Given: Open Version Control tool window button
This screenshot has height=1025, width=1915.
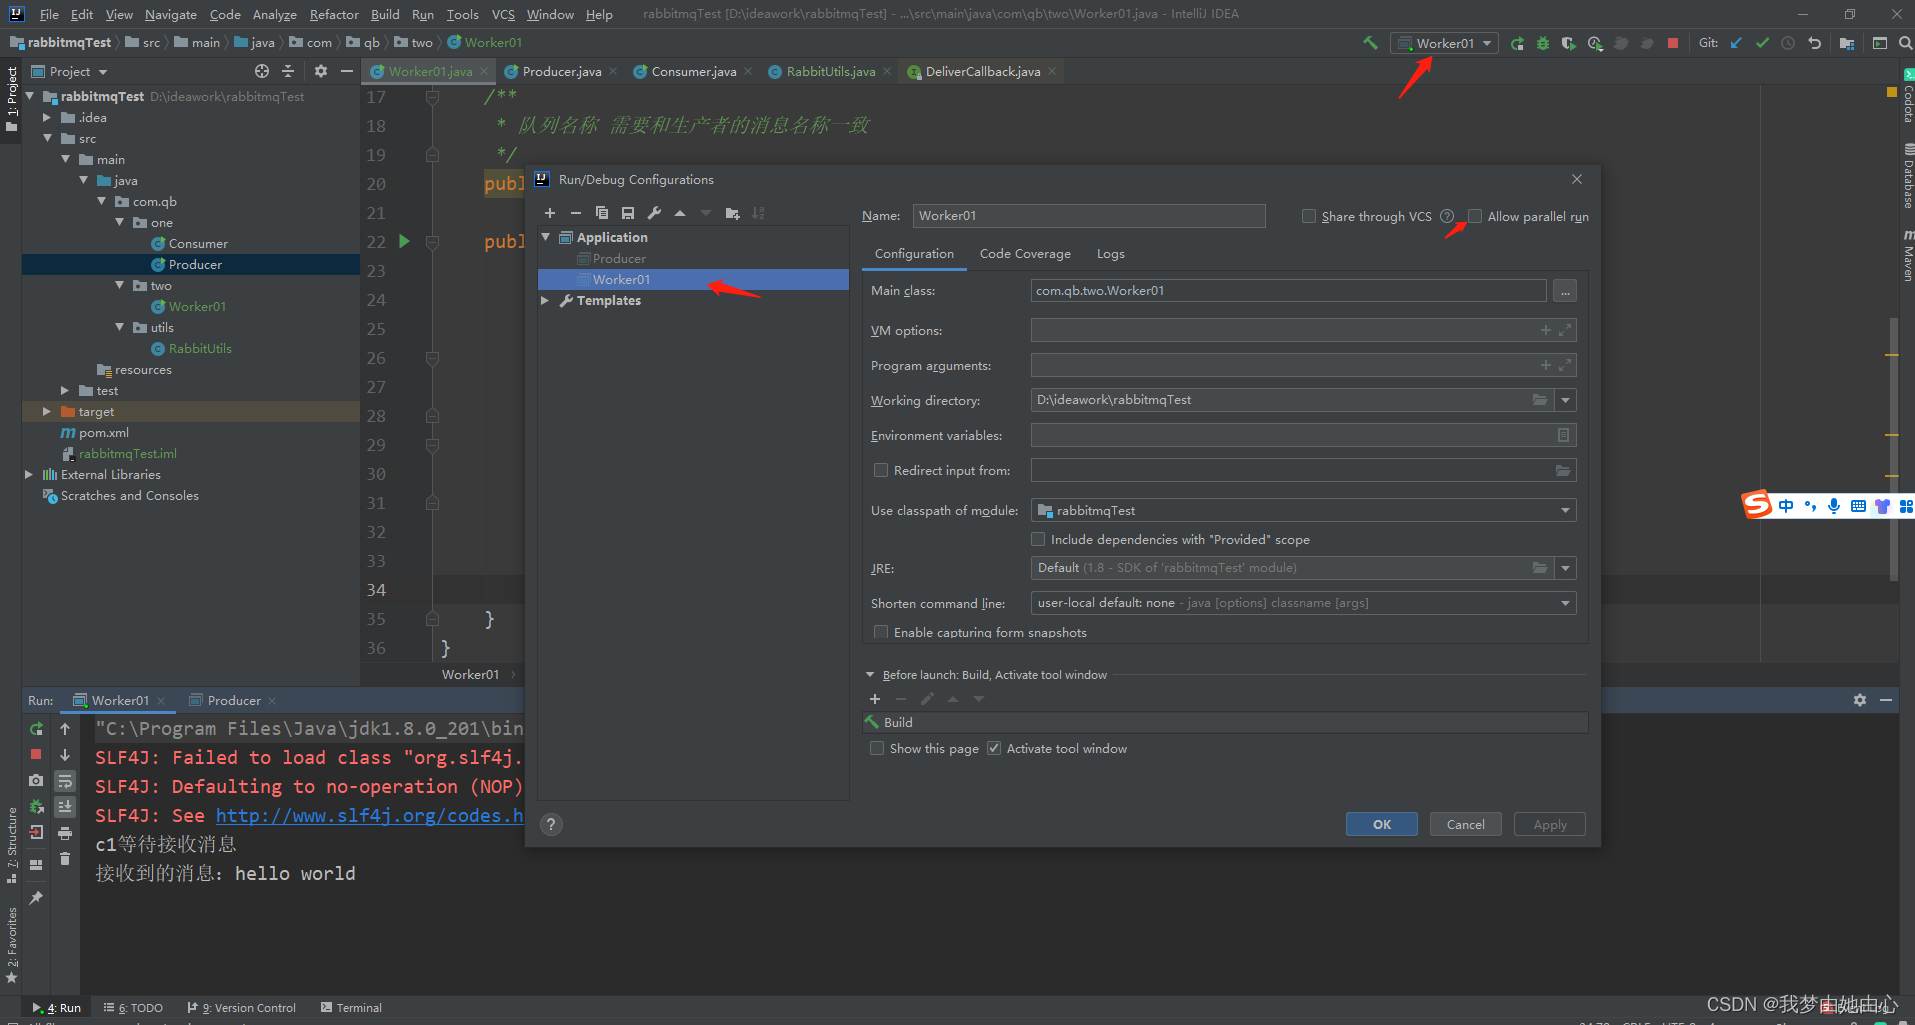Looking at the screenshot, I should click(x=242, y=1007).
